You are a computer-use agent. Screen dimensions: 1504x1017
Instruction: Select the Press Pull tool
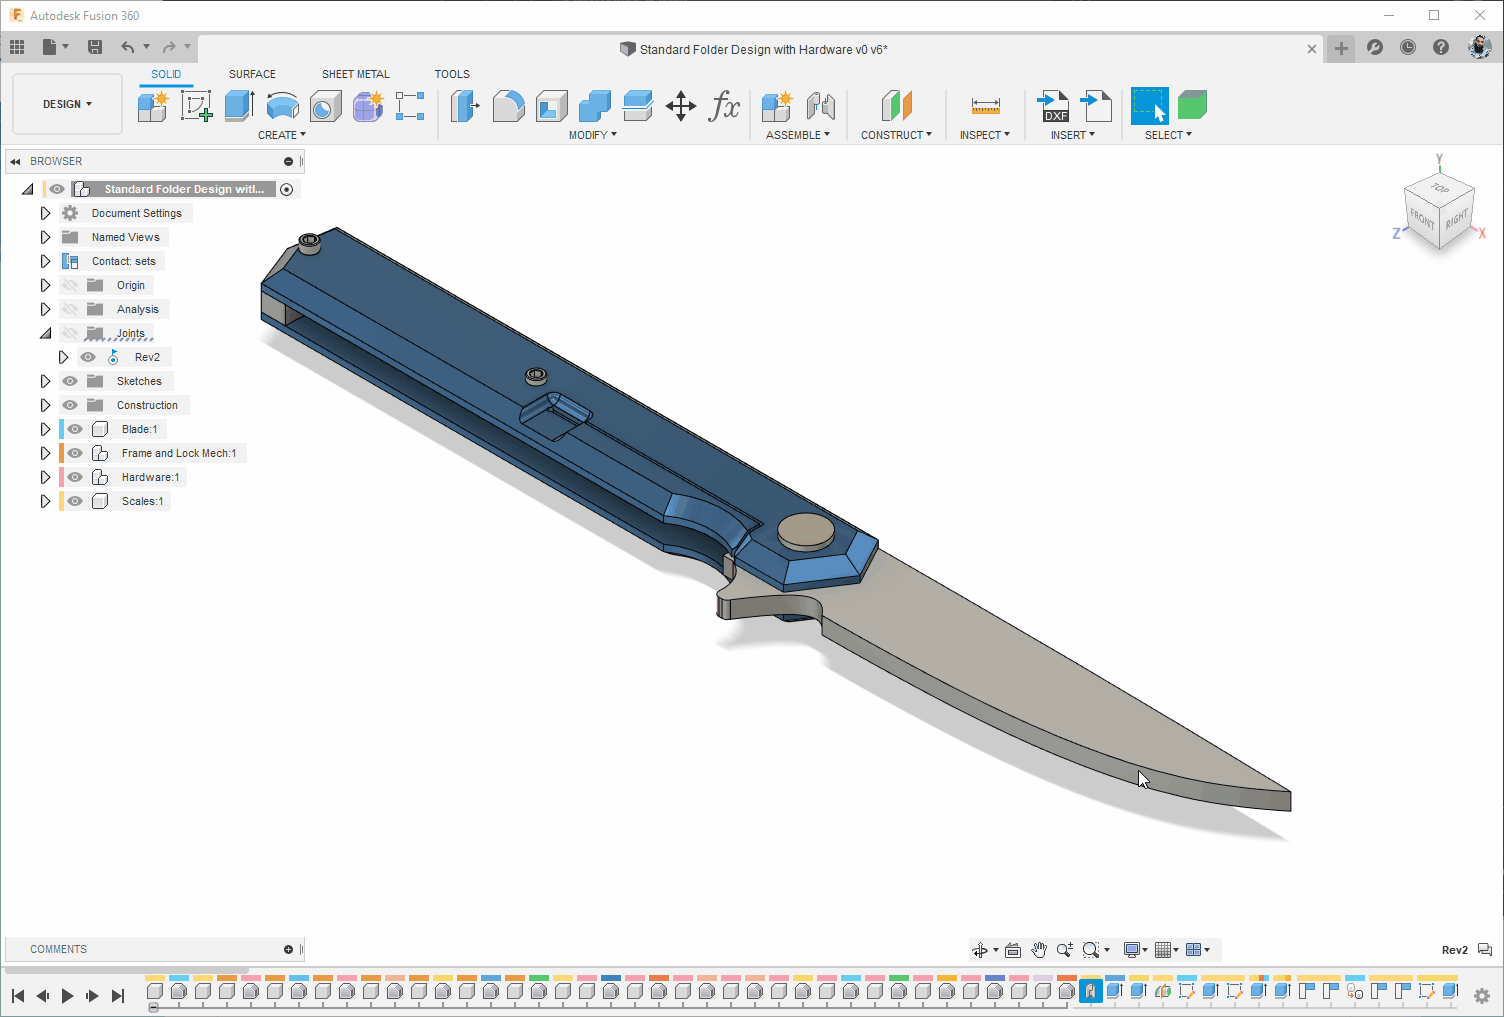point(465,106)
